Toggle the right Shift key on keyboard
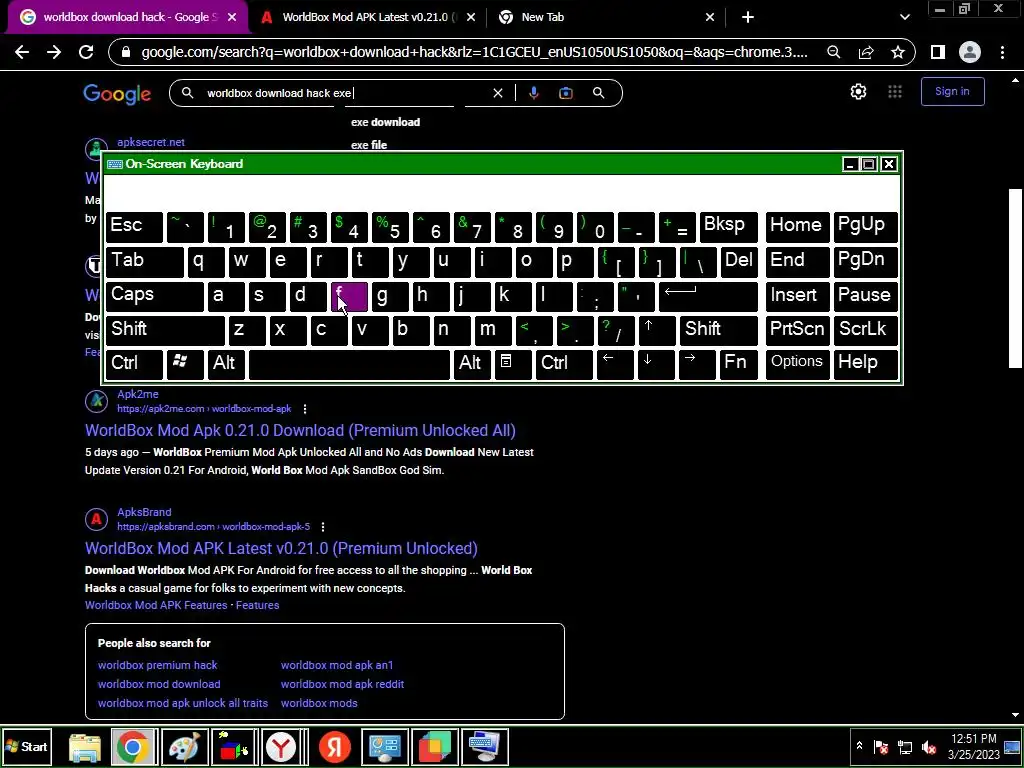 (x=718, y=330)
